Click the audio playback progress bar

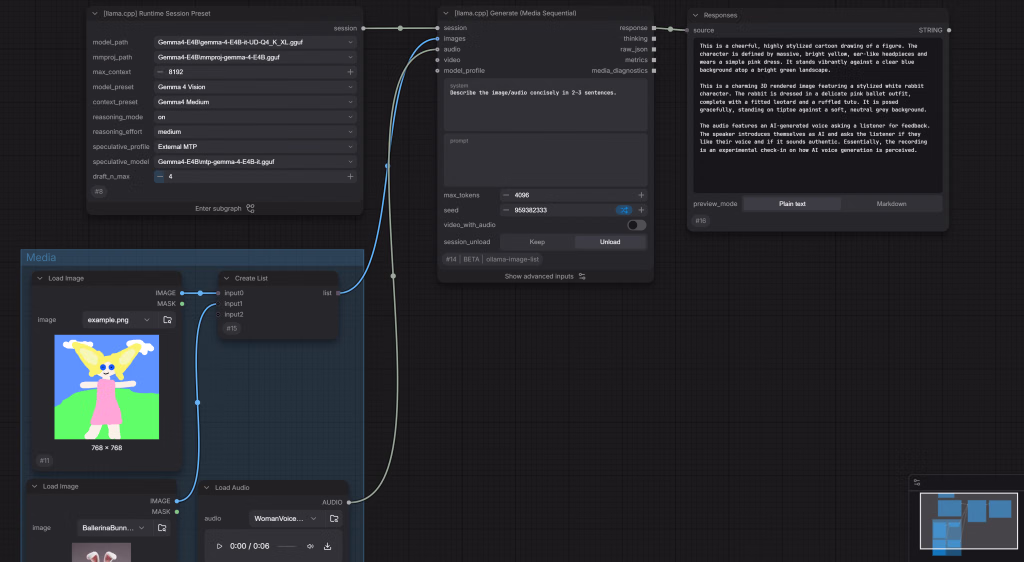coord(287,546)
